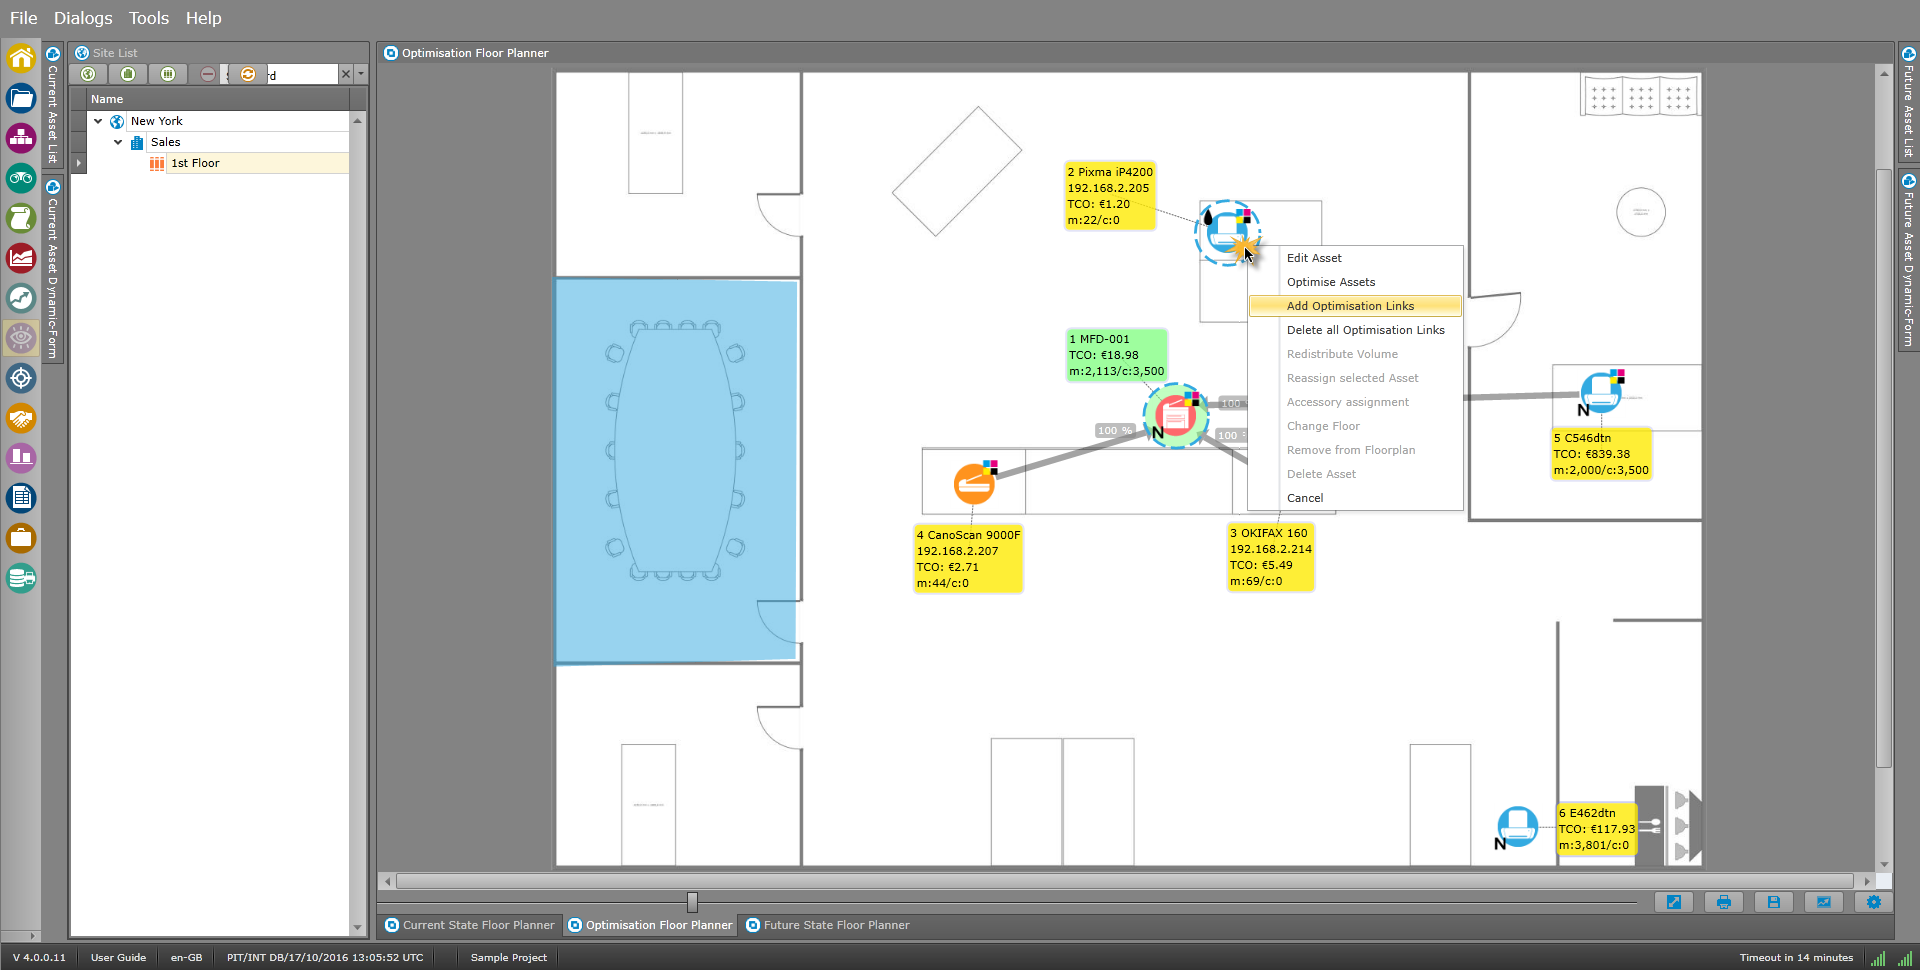1920x970 pixels.
Task: Collapse the Sales tree node
Action: coord(118,142)
